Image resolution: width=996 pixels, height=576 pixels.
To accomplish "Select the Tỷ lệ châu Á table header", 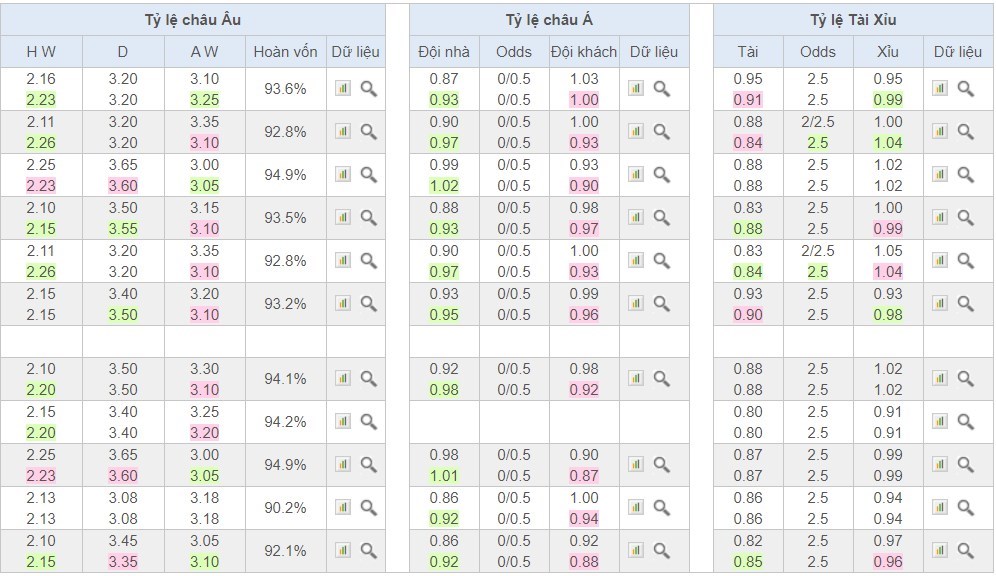I will tap(549, 20).
